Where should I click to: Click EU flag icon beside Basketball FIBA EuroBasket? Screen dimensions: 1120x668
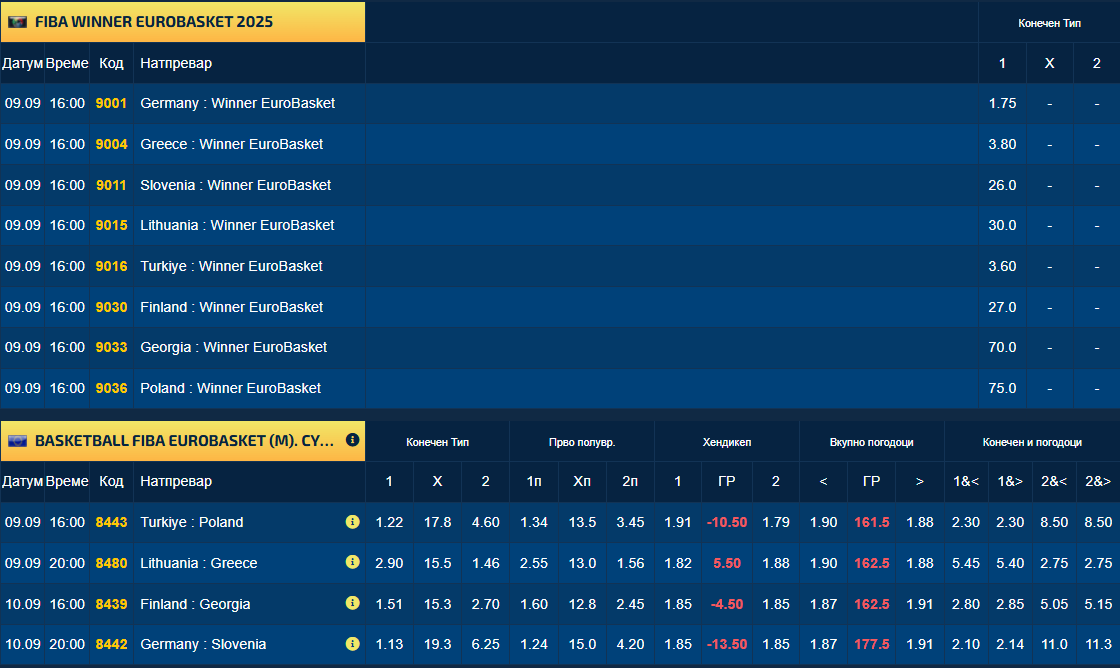pyautogui.click(x=17, y=441)
